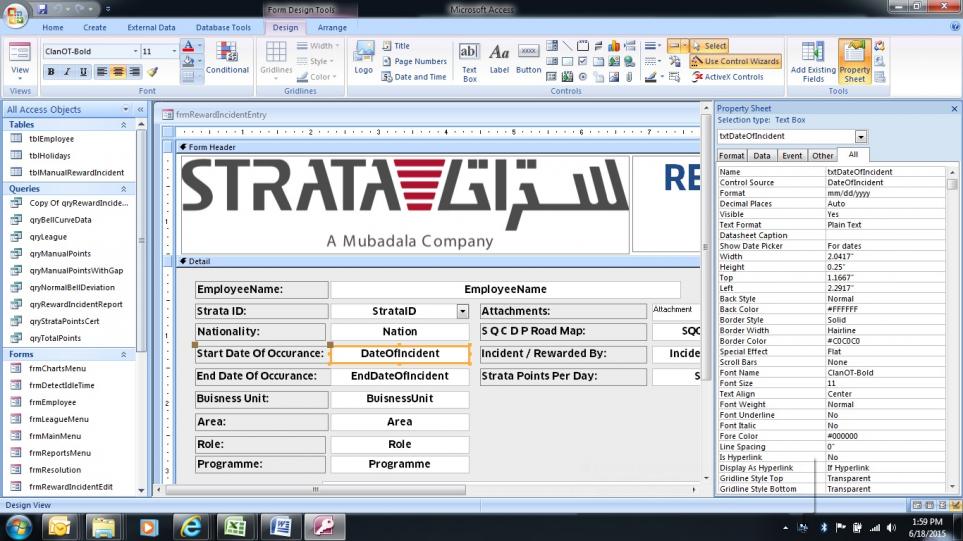This screenshot has height=541, width=963.
Task: Open Conditional formatting
Action: [227, 58]
